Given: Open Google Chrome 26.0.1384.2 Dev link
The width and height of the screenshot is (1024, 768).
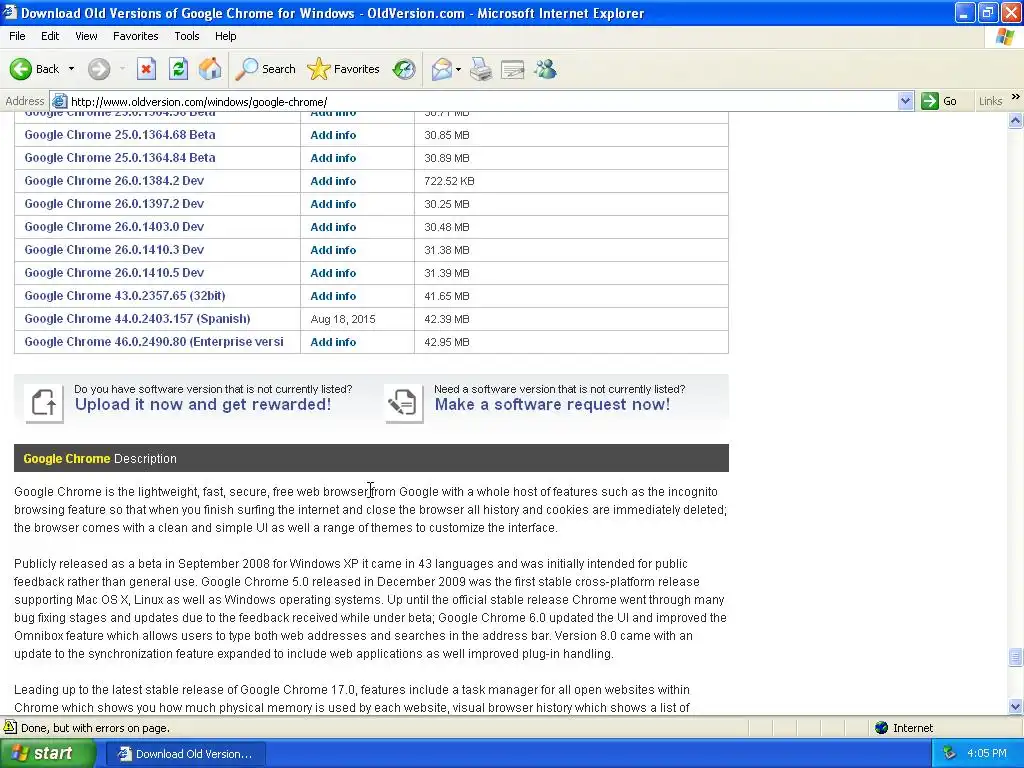Looking at the screenshot, I should tap(114, 180).
